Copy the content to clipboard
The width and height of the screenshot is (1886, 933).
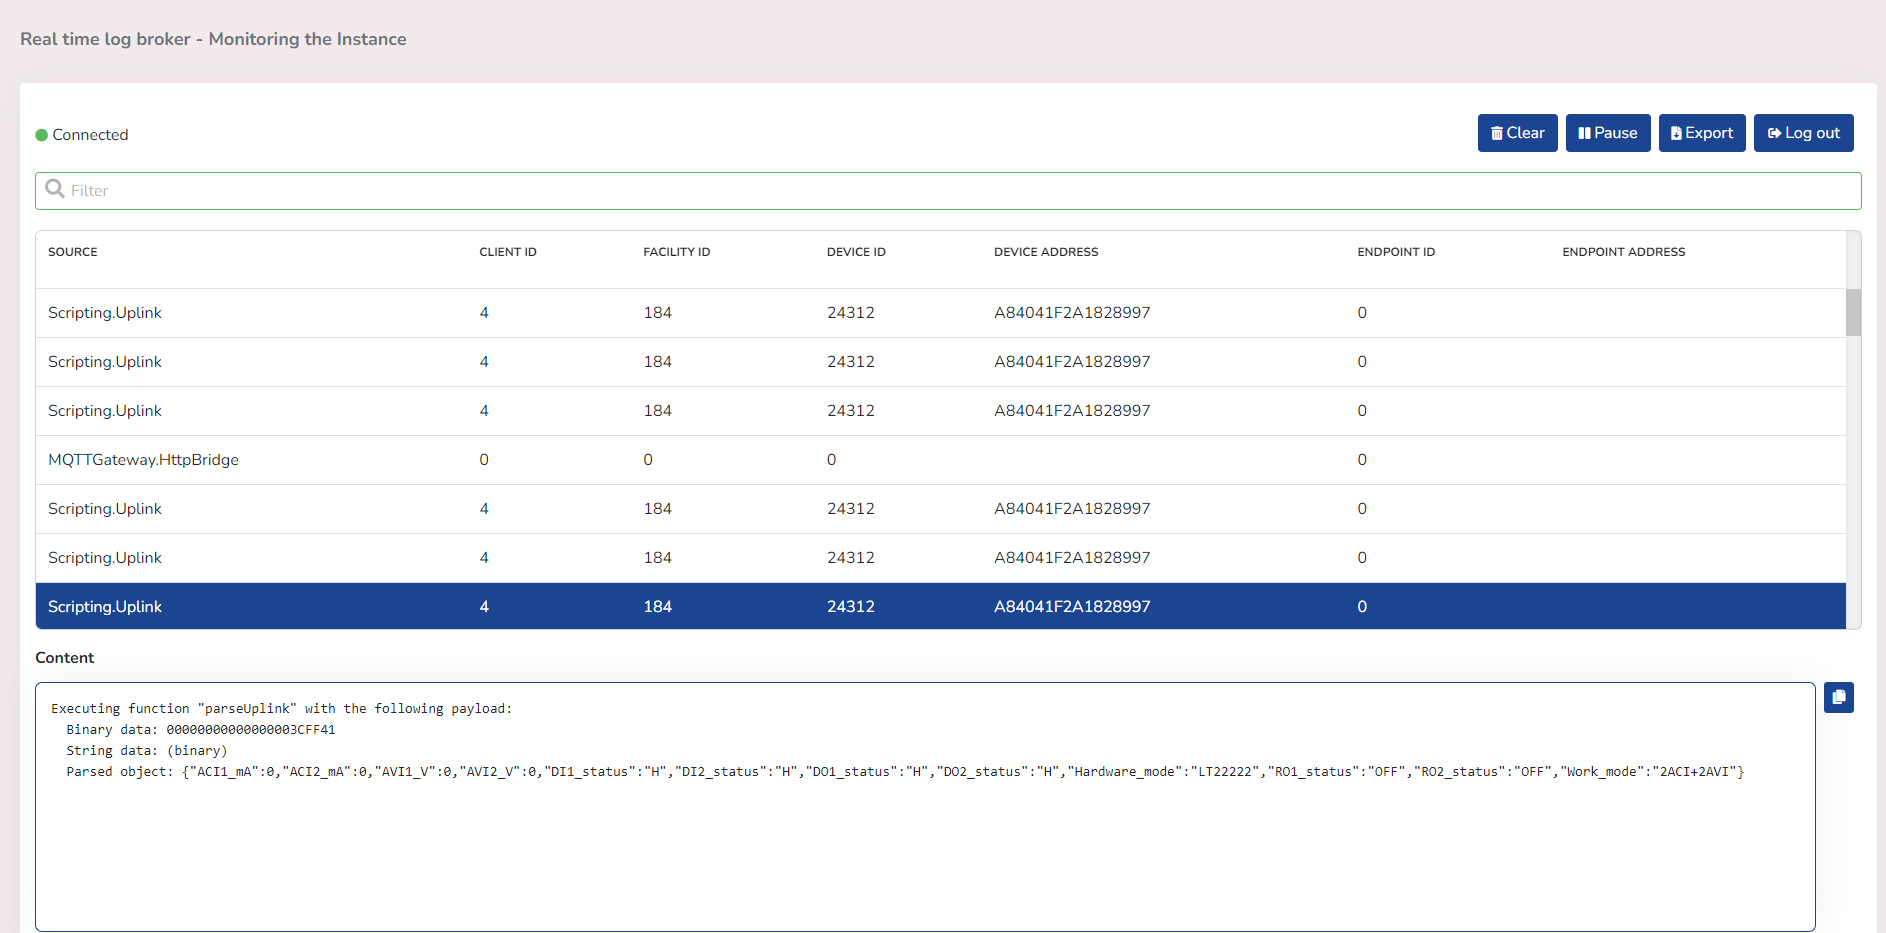pos(1838,697)
